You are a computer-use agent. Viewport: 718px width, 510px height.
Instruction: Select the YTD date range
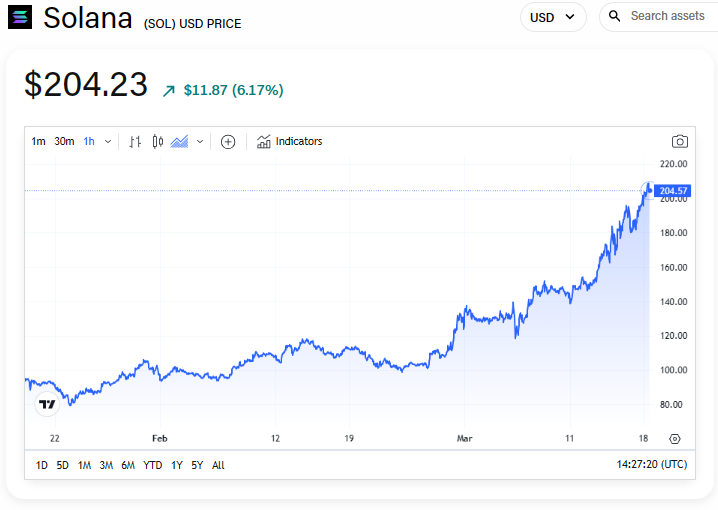click(x=152, y=465)
